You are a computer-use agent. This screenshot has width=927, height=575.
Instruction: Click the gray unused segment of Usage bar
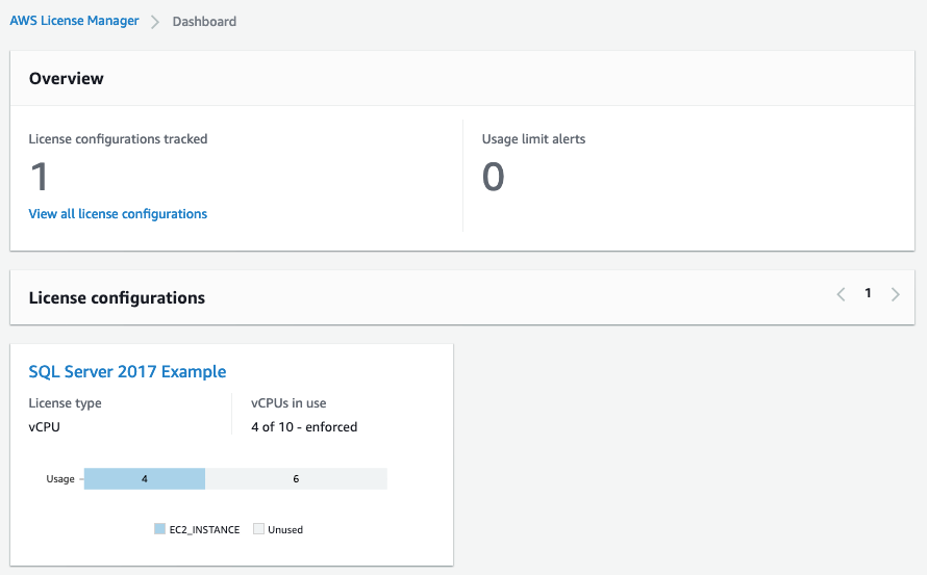(296, 479)
